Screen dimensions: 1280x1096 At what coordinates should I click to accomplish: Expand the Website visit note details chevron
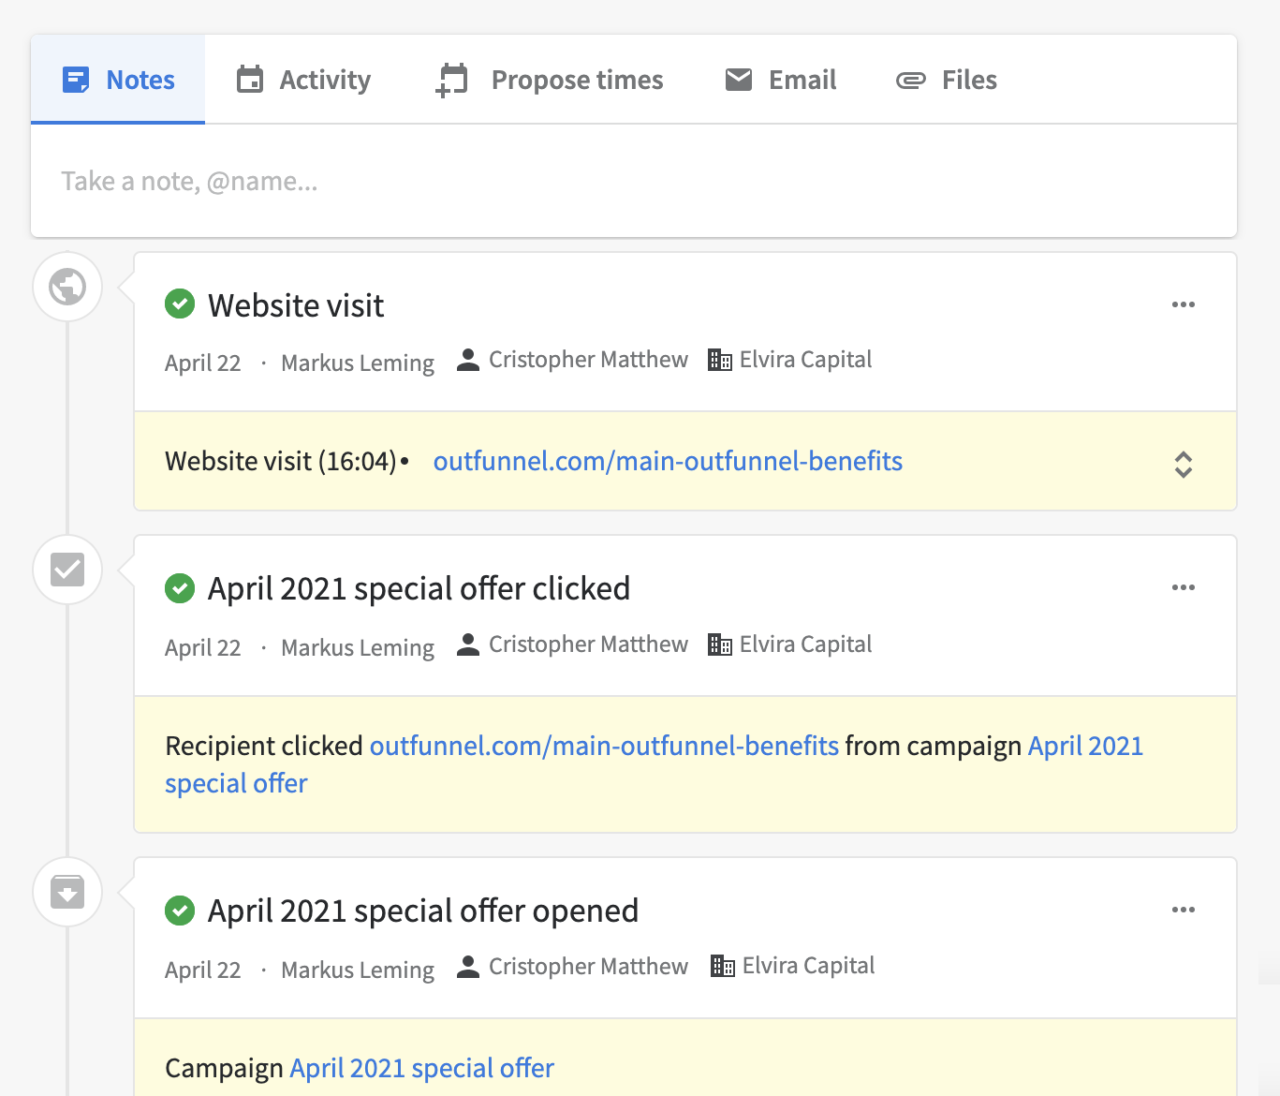[1183, 463]
